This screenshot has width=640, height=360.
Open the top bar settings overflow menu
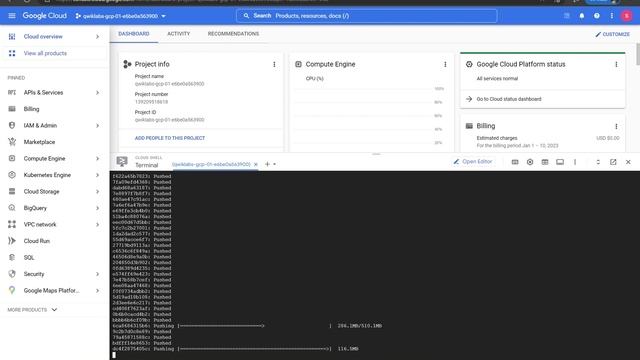click(x=611, y=16)
